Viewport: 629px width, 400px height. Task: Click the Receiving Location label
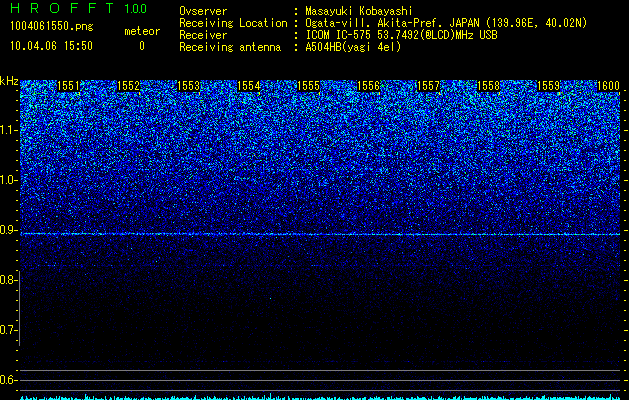233,23
